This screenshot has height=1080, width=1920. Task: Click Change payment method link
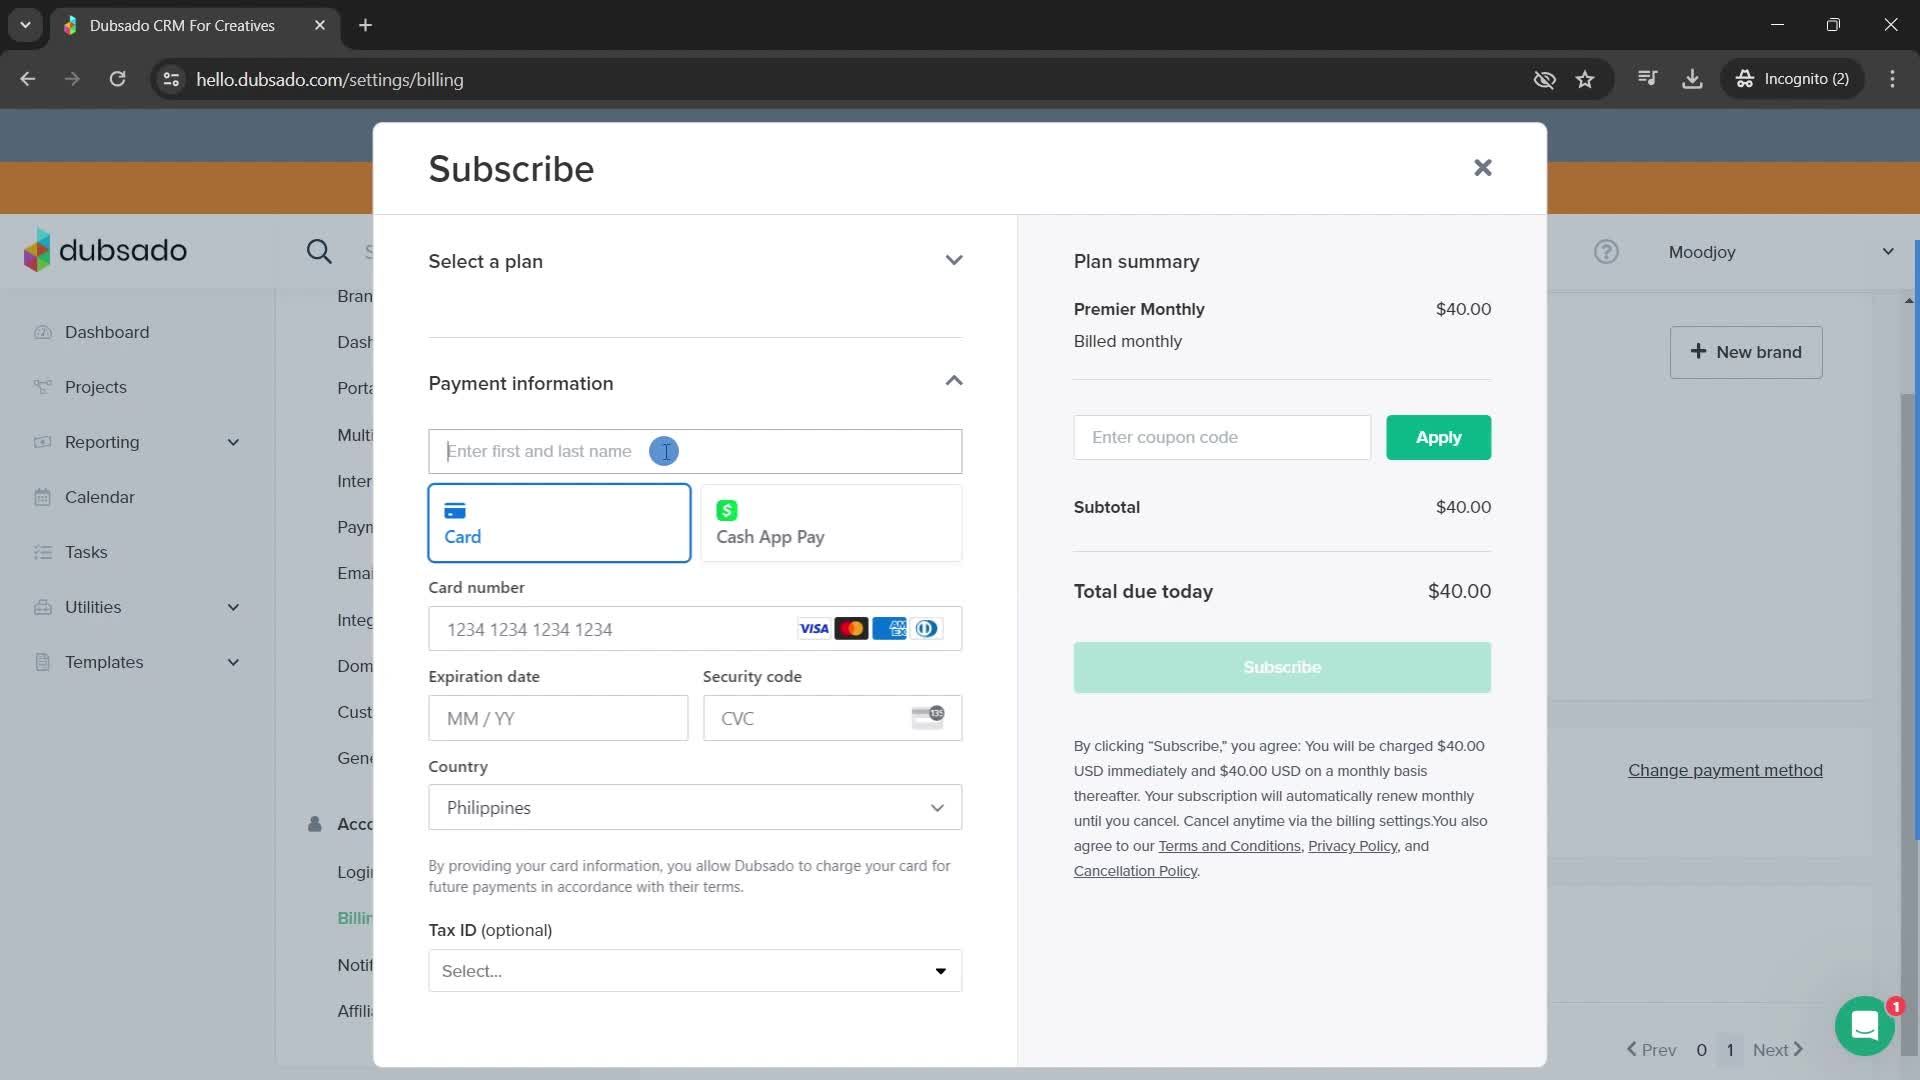[1725, 770]
